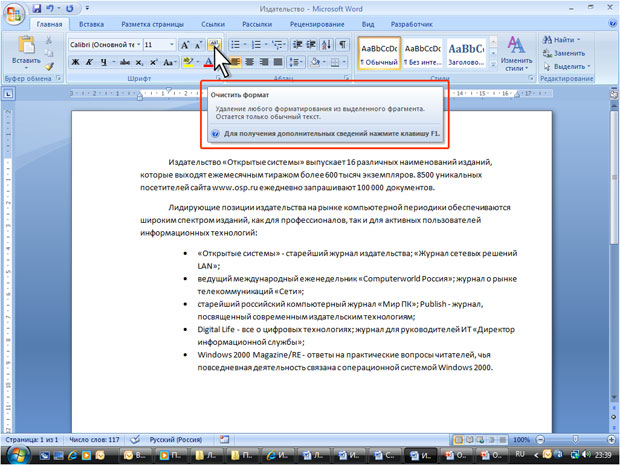The height and width of the screenshot is (465, 620).
Task: Toggle bold (Ж) formatting
Action: (75, 62)
